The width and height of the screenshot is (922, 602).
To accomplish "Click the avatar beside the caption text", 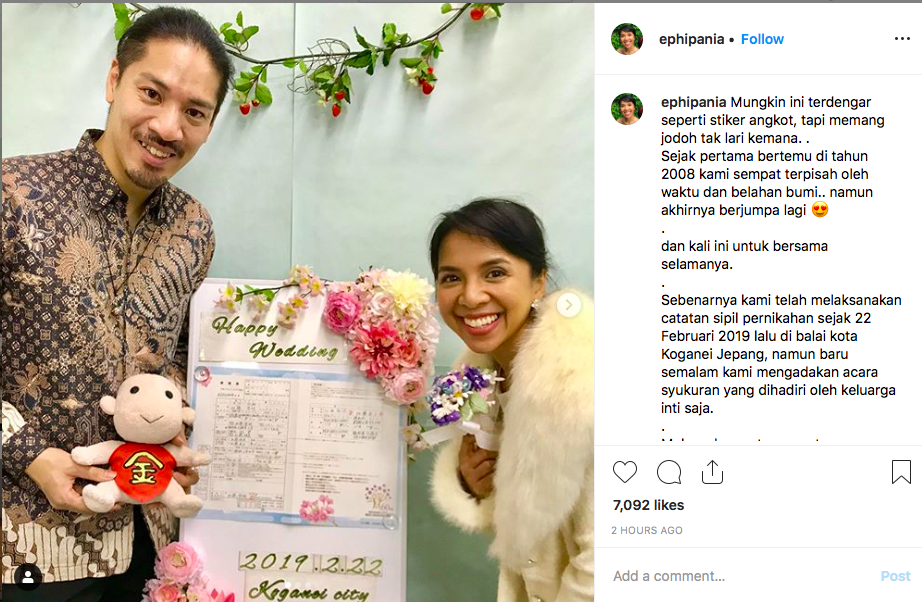I will click(627, 109).
